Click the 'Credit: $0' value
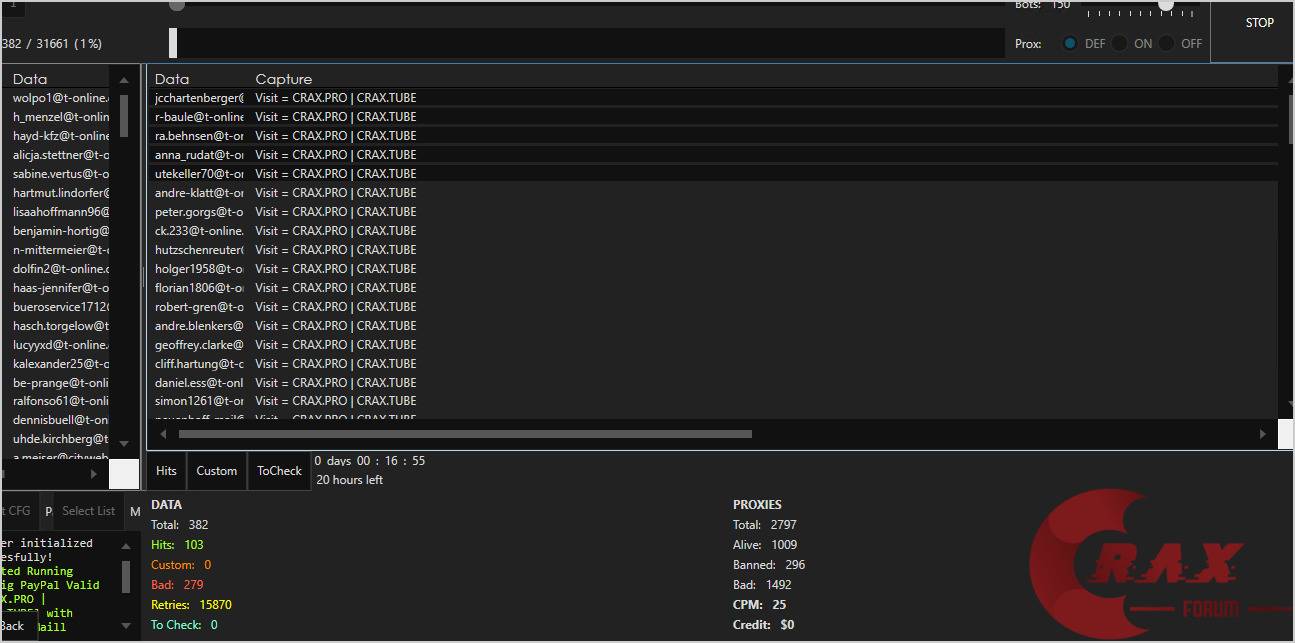 tap(763, 625)
